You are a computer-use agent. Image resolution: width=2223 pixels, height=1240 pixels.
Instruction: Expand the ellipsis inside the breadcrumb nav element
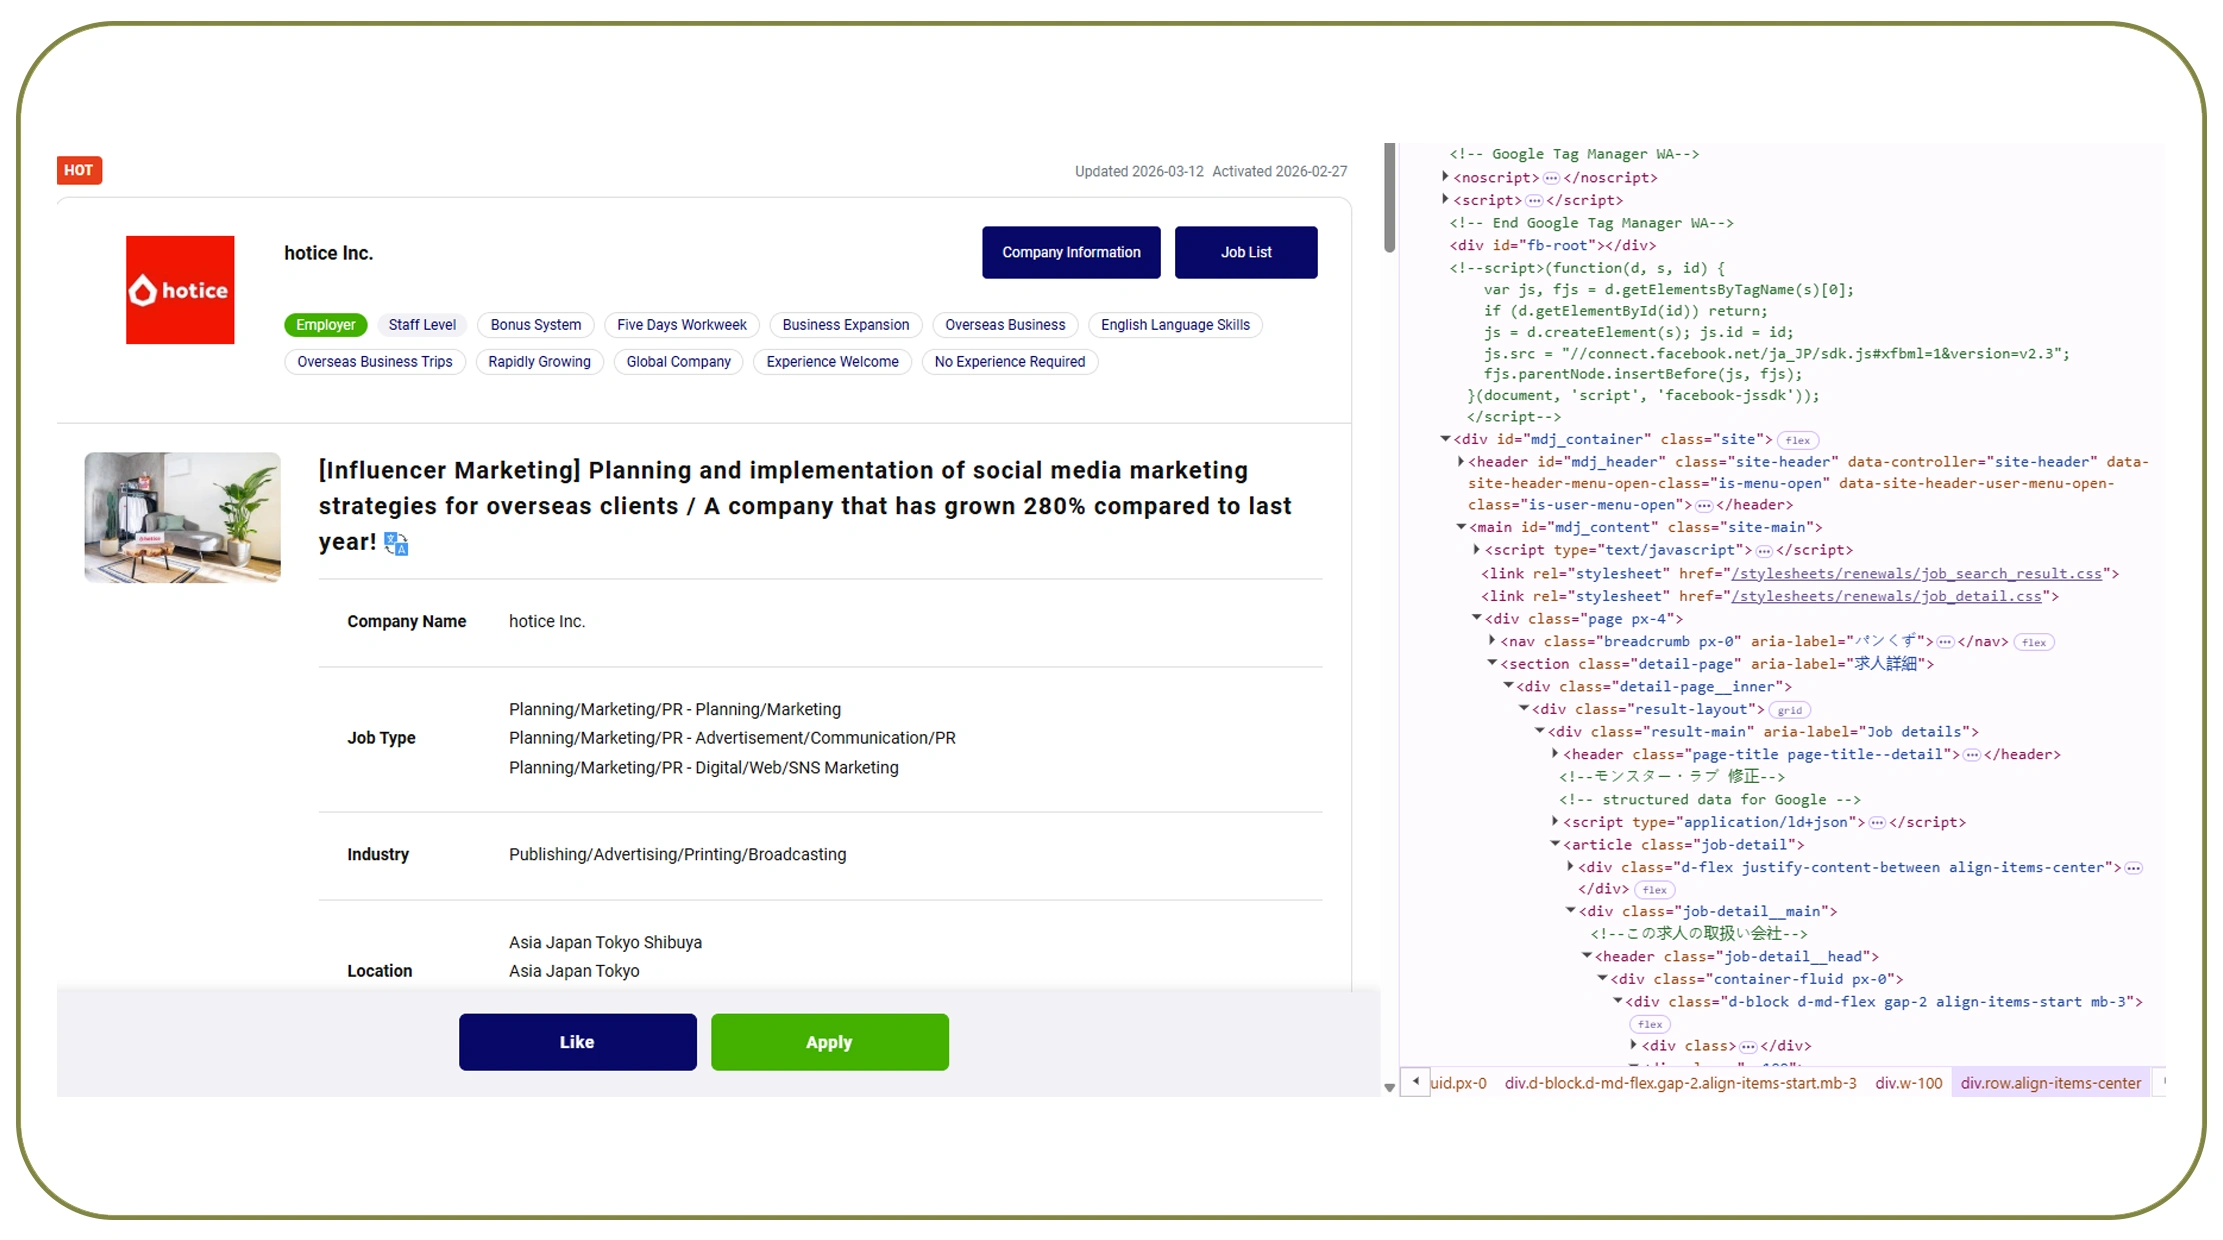(1945, 641)
